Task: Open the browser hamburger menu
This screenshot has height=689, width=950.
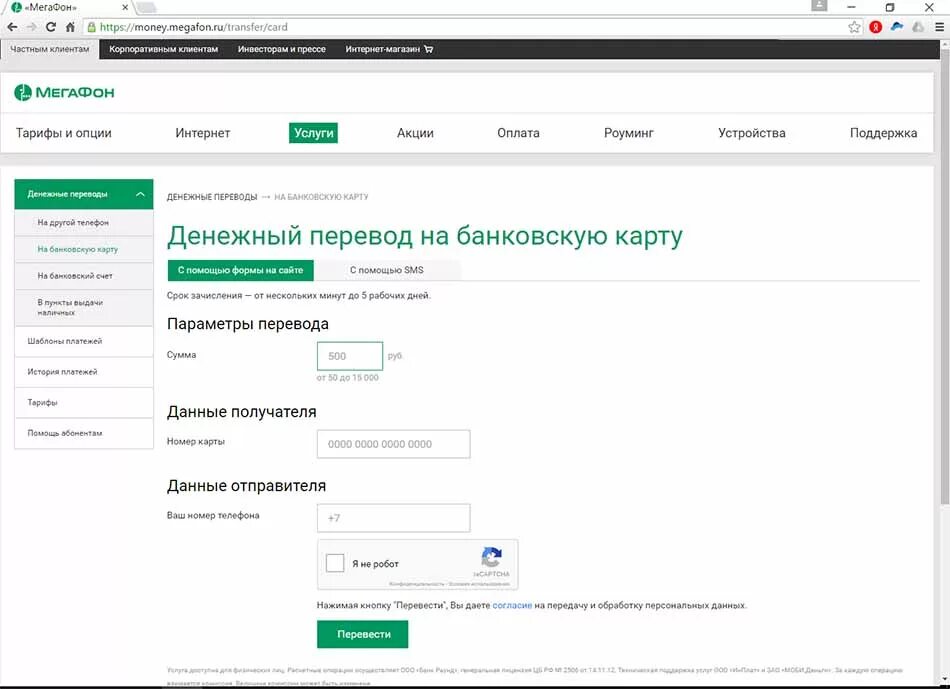Action: click(940, 27)
